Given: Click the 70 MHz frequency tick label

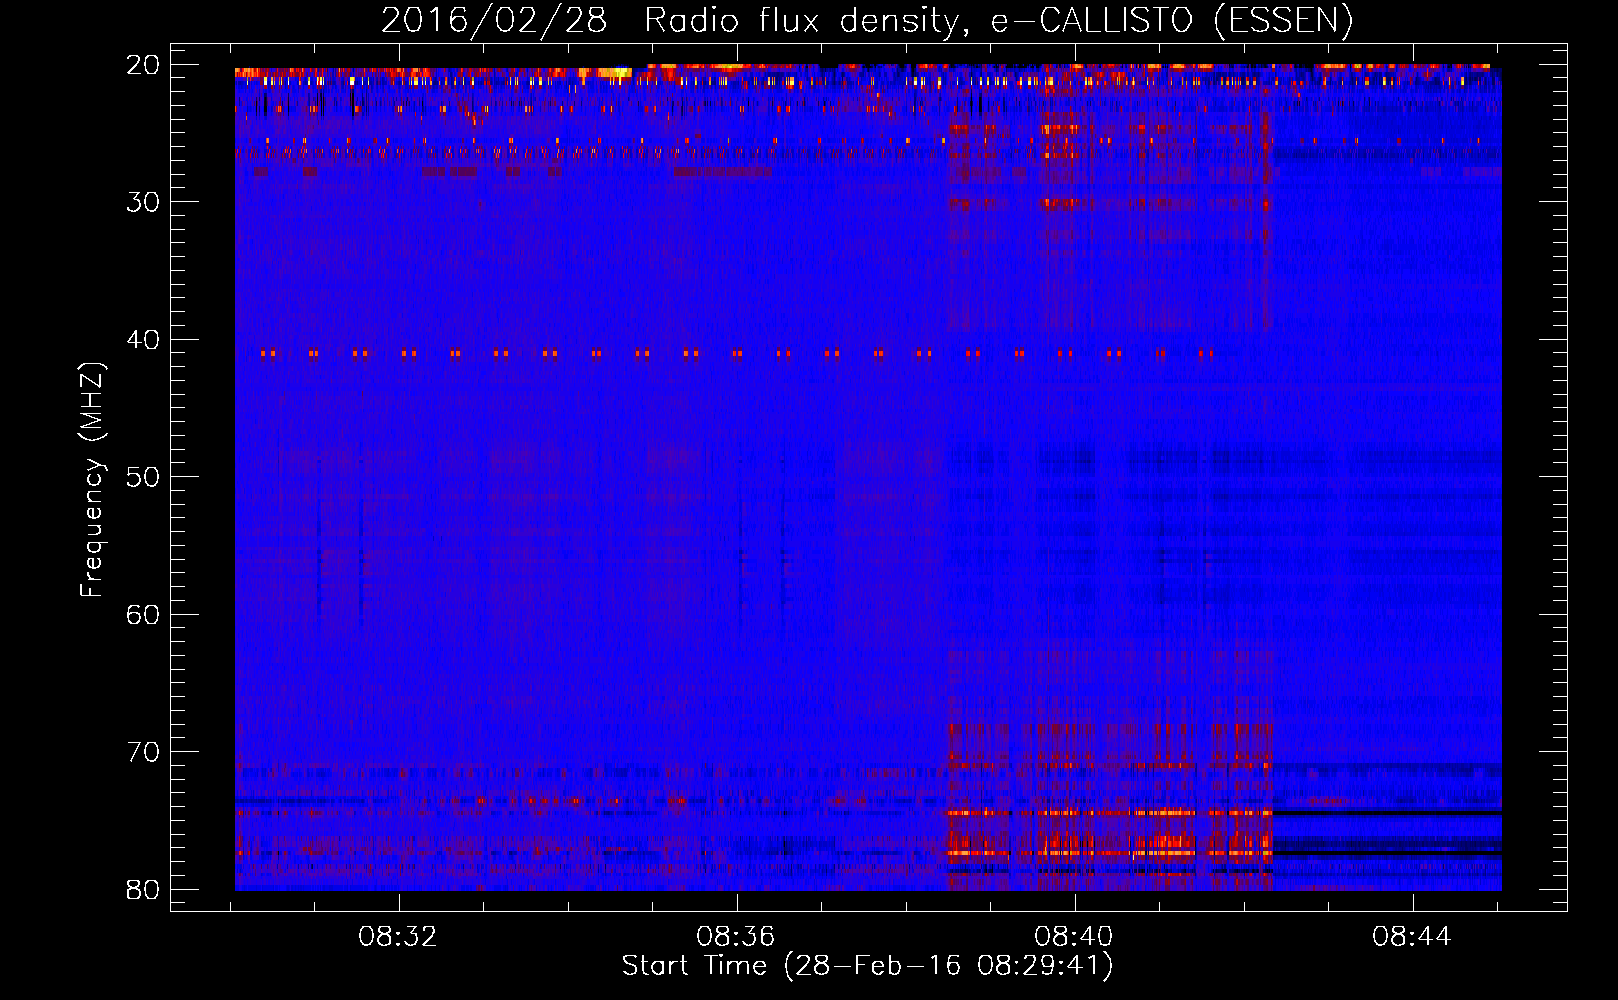Looking at the screenshot, I should [144, 752].
